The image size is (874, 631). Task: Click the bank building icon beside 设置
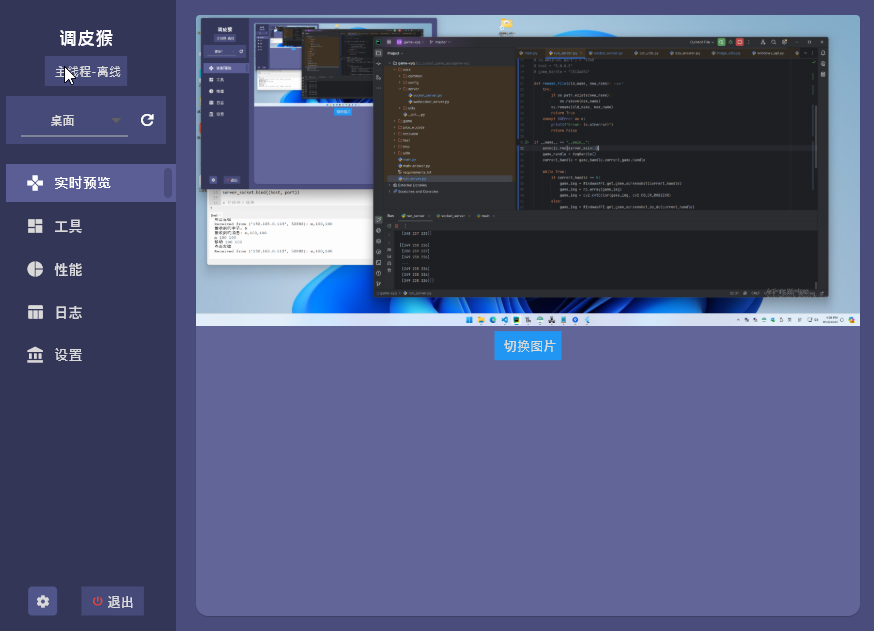pos(35,355)
